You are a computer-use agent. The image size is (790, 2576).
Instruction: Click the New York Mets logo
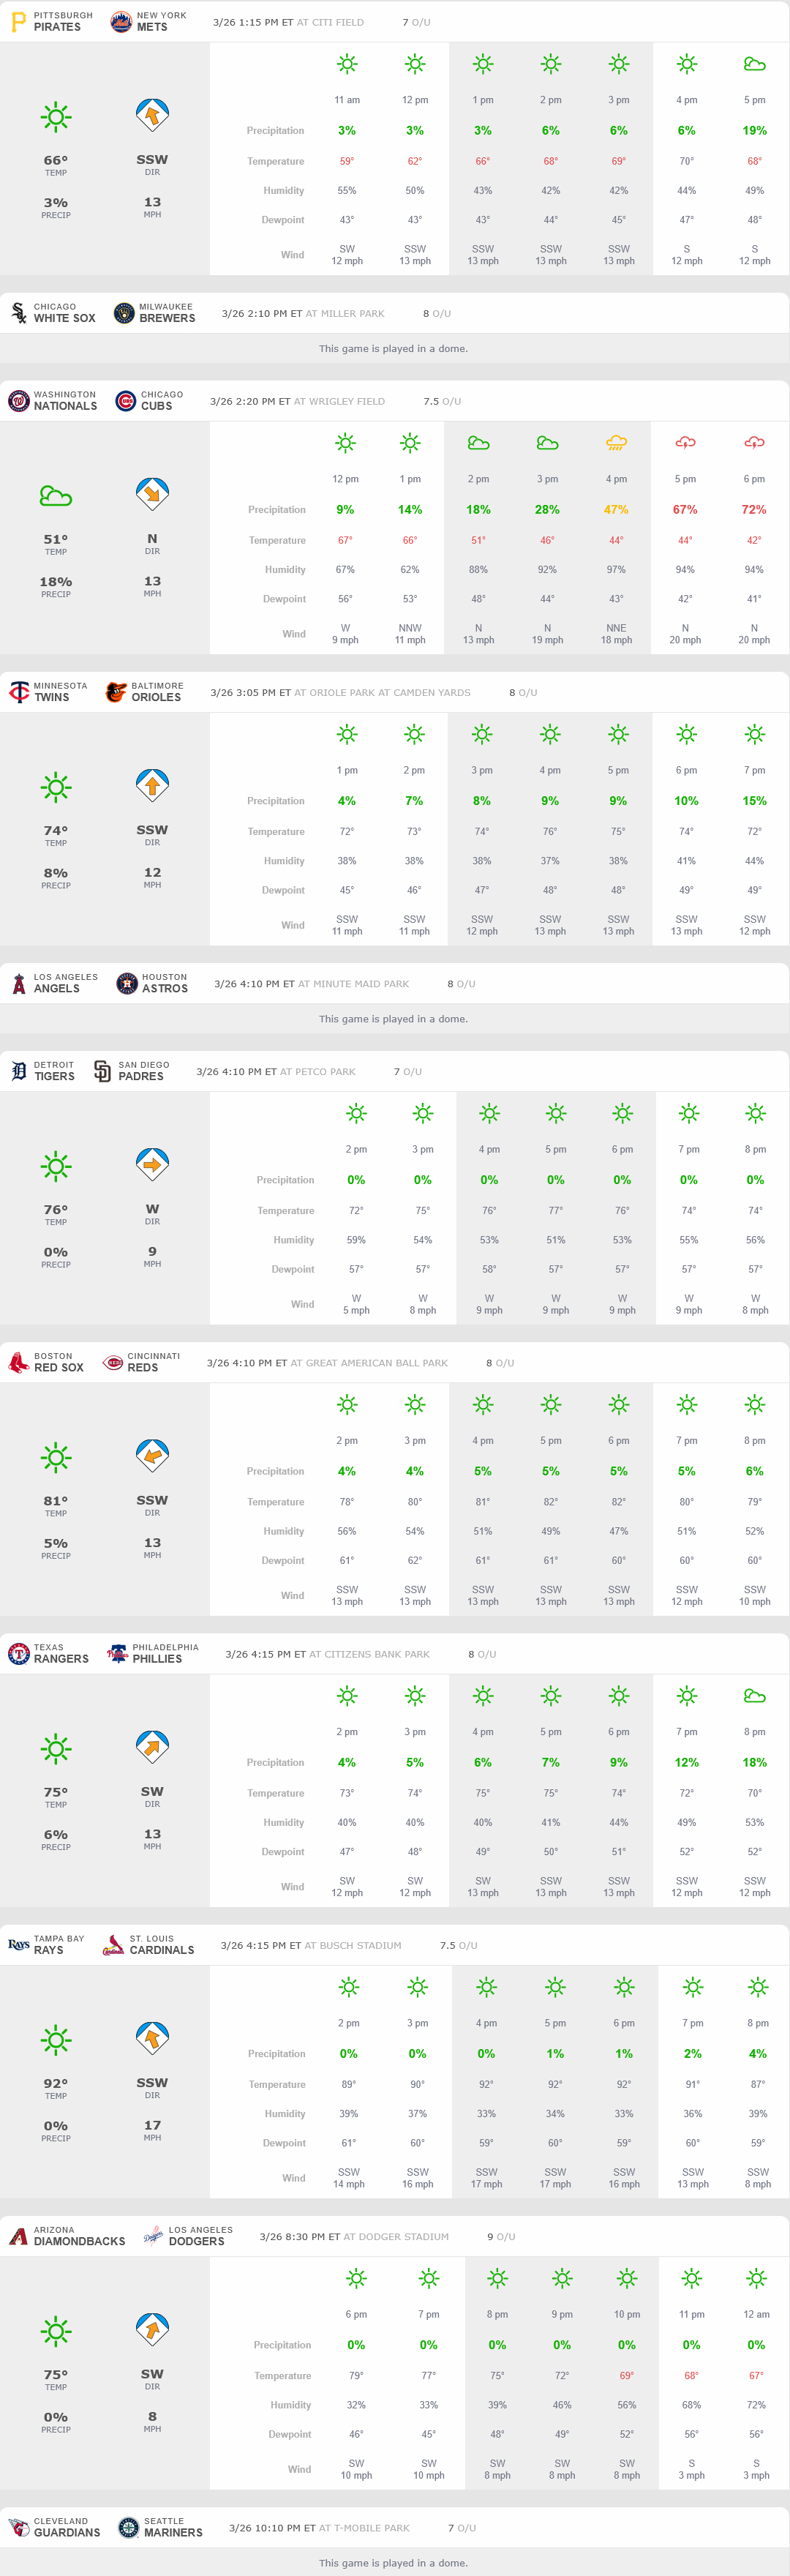(121, 22)
